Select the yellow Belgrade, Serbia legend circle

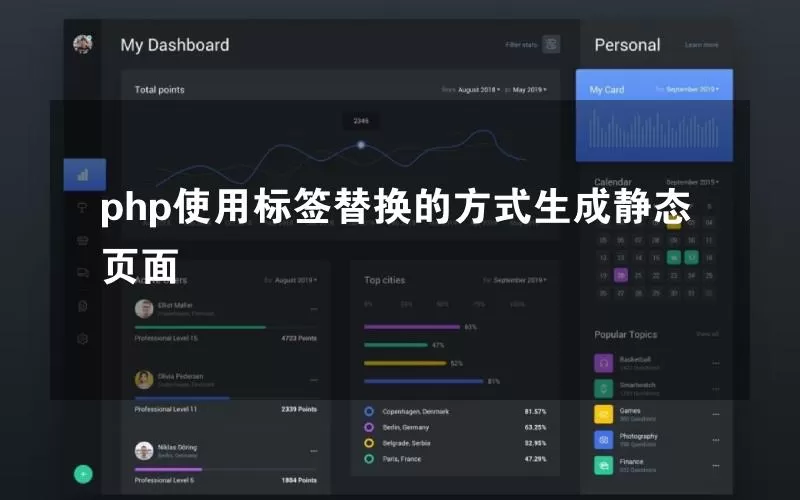369,443
